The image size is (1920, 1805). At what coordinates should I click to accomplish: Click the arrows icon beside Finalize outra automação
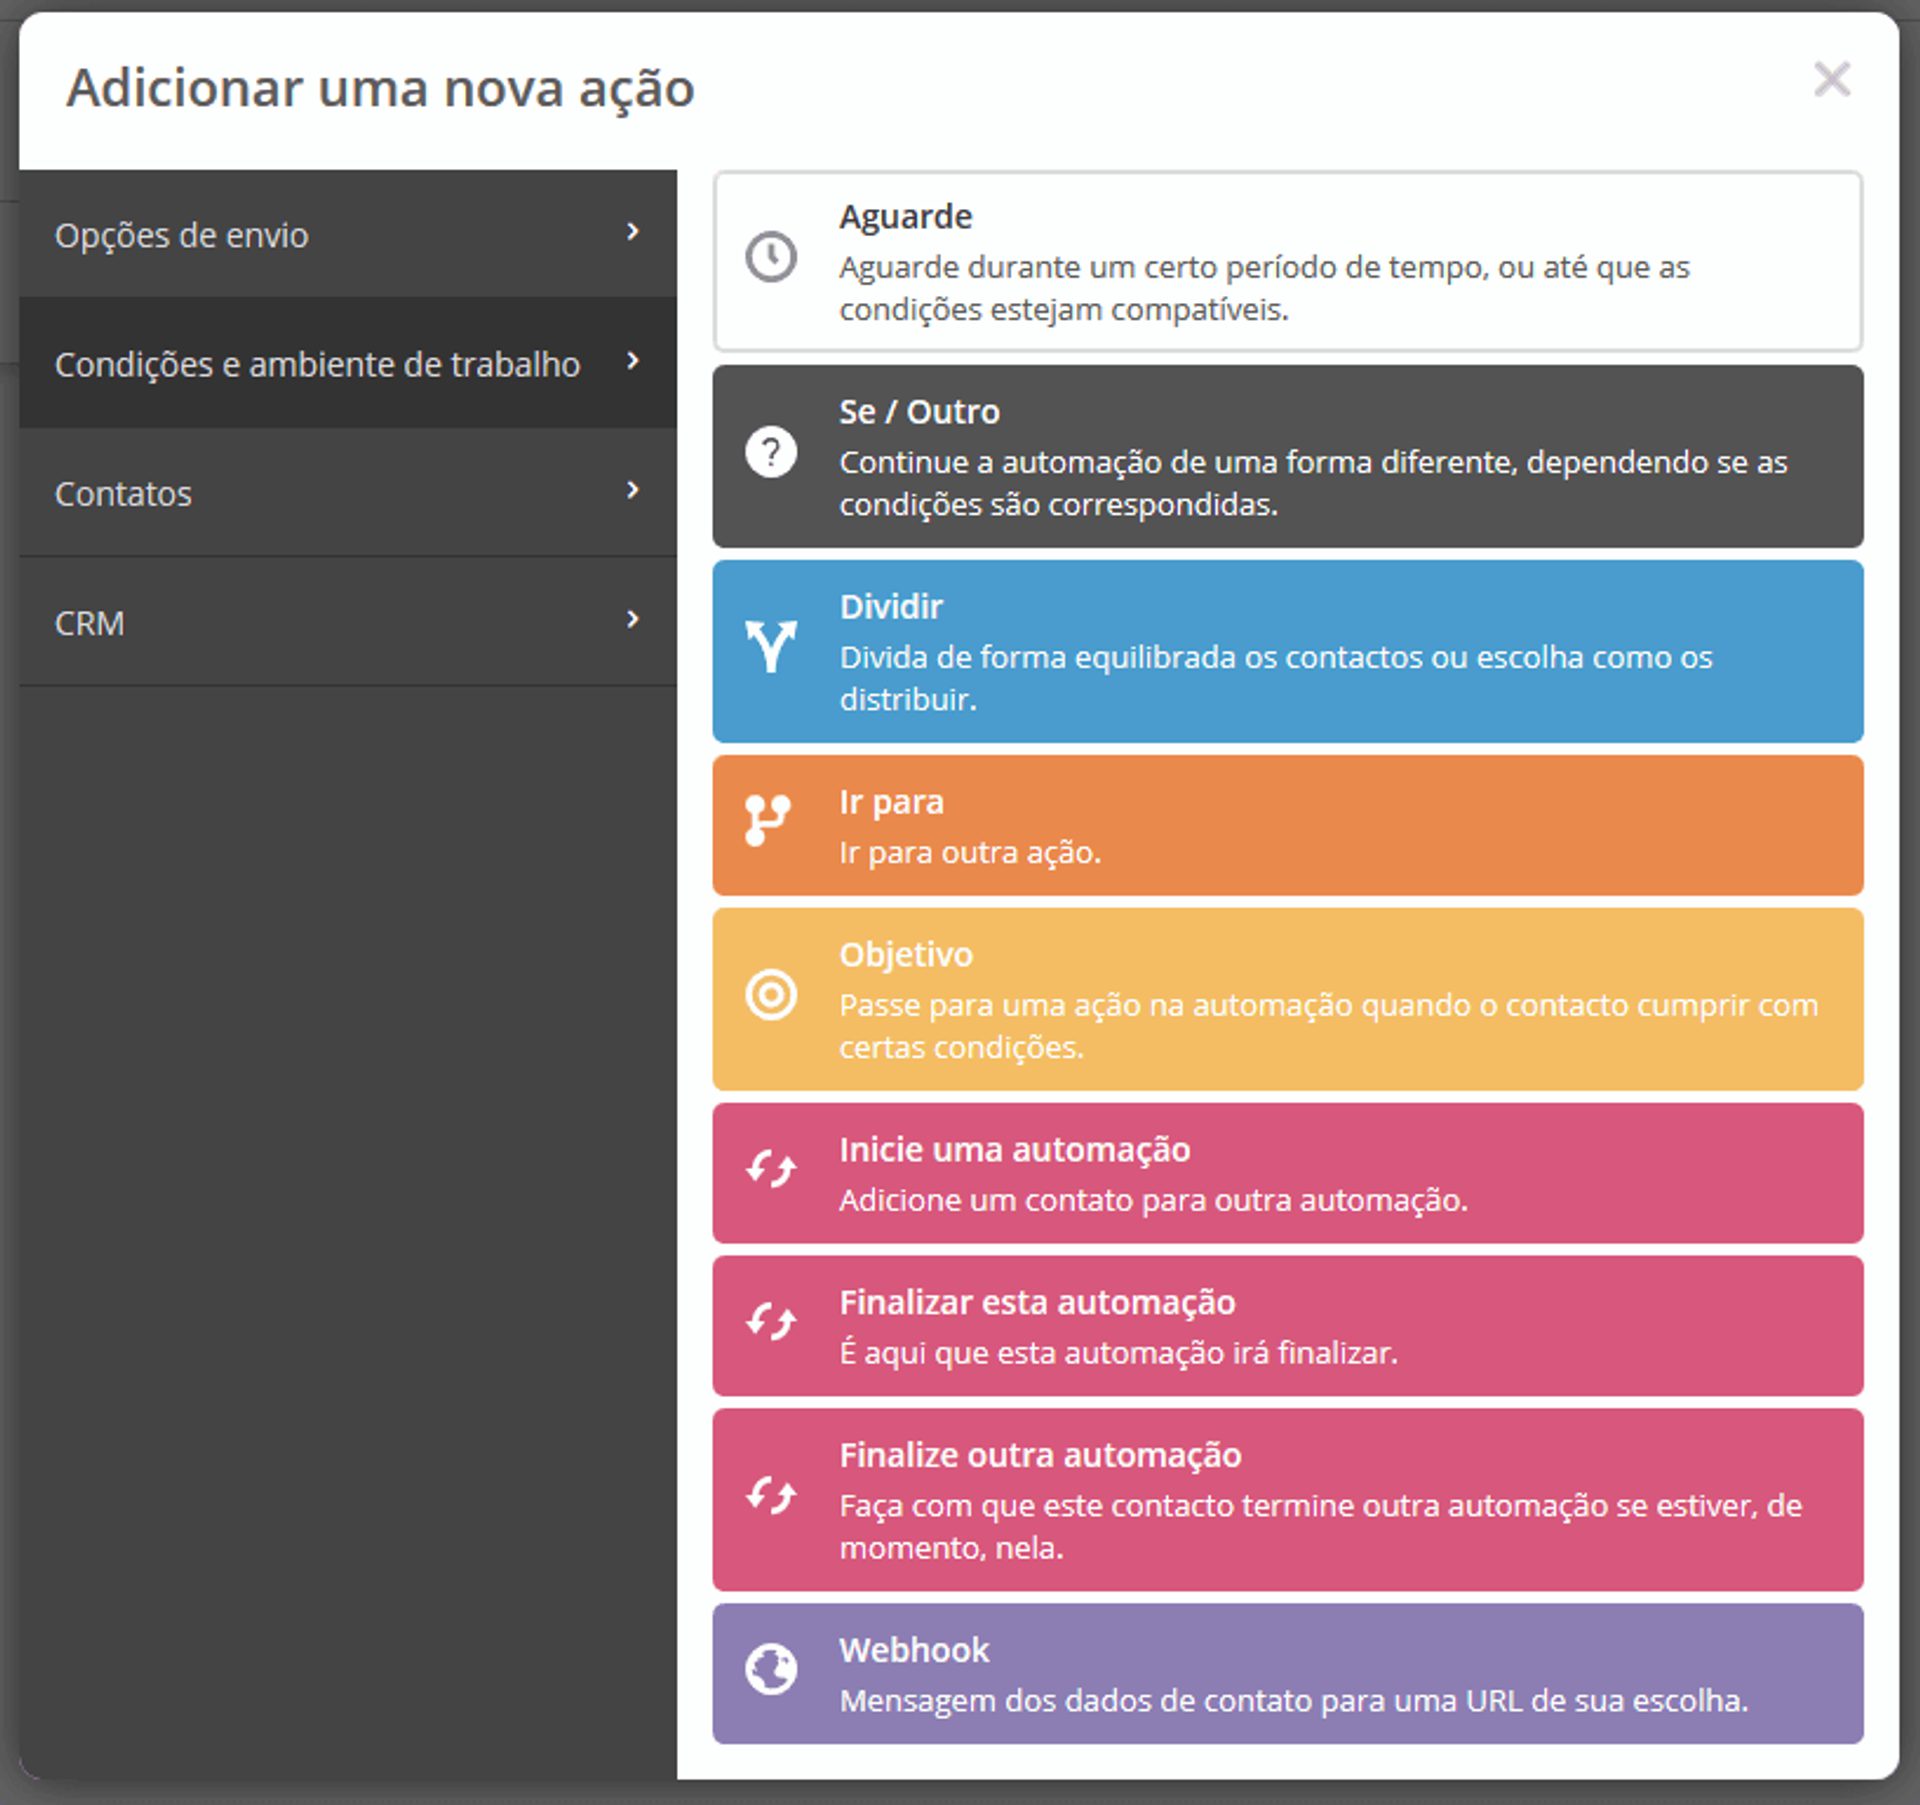[x=770, y=1494]
